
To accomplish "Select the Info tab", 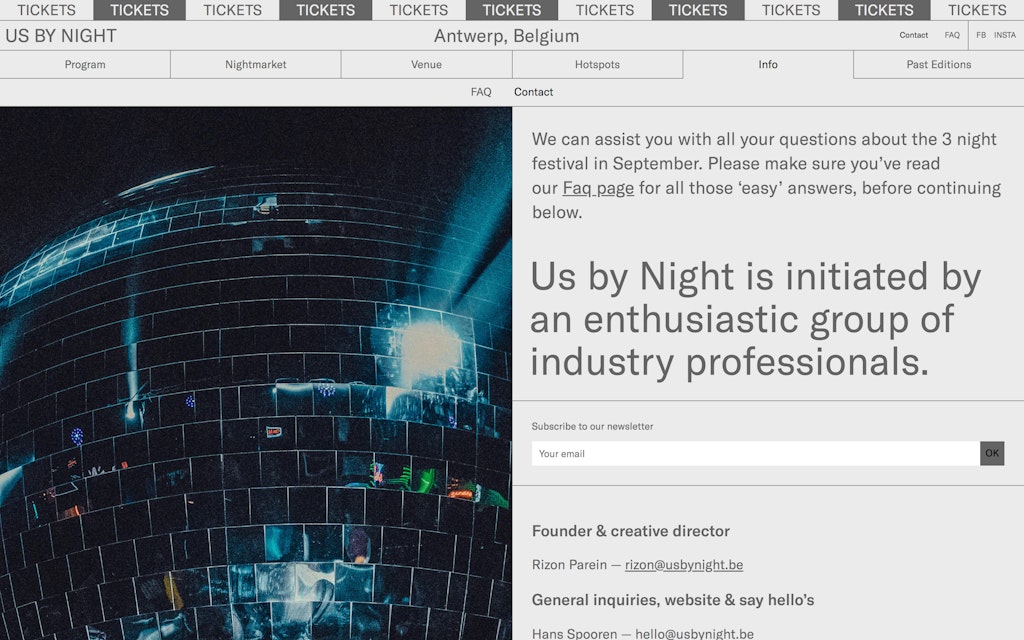I will 768,64.
